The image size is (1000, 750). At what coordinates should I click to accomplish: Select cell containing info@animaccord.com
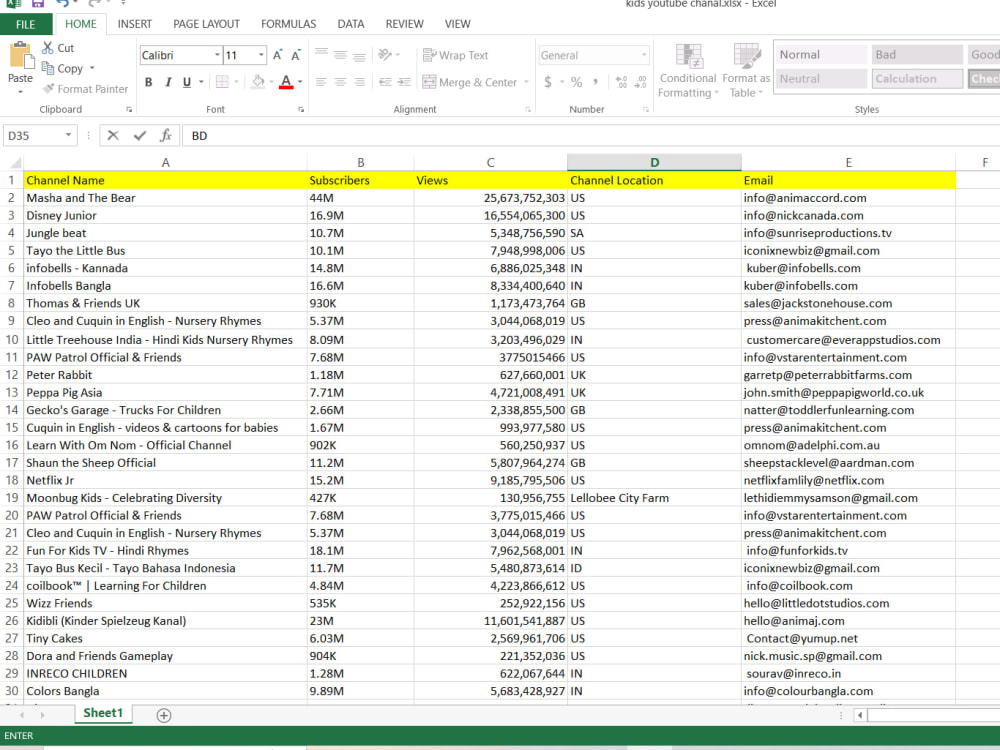coord(848,198)
